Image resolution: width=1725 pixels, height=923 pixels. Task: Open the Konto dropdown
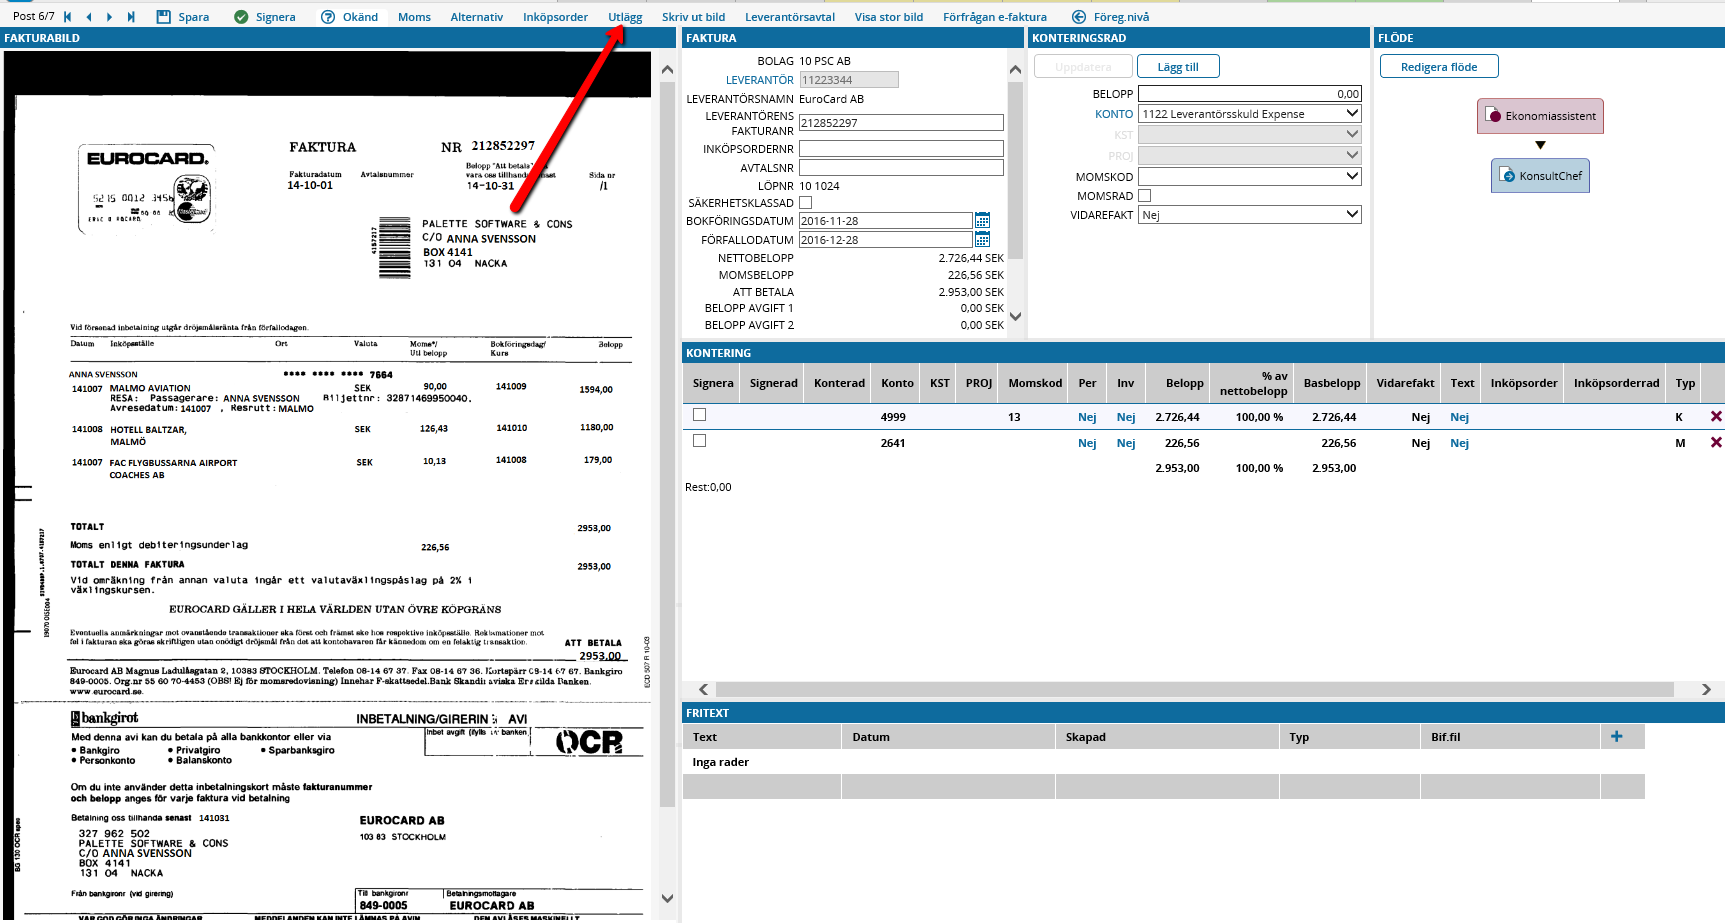tap(1250, 114)
